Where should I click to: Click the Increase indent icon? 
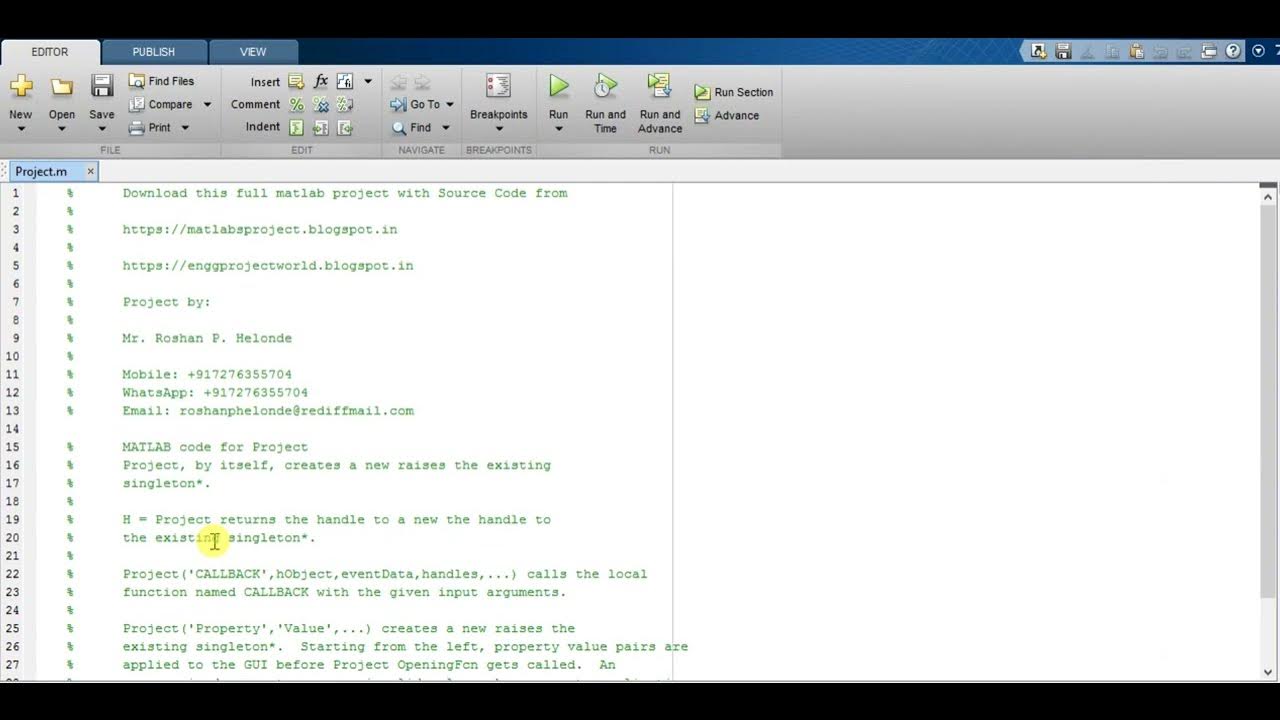(x=321, y=127)
